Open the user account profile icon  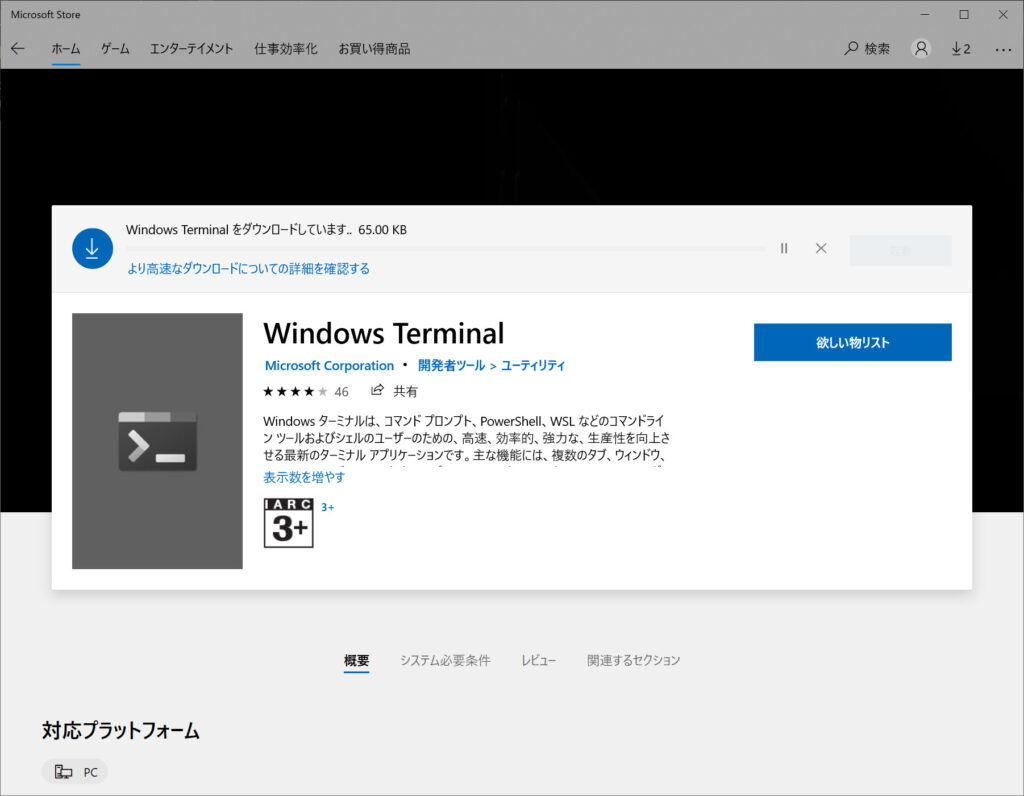point(921,48)
